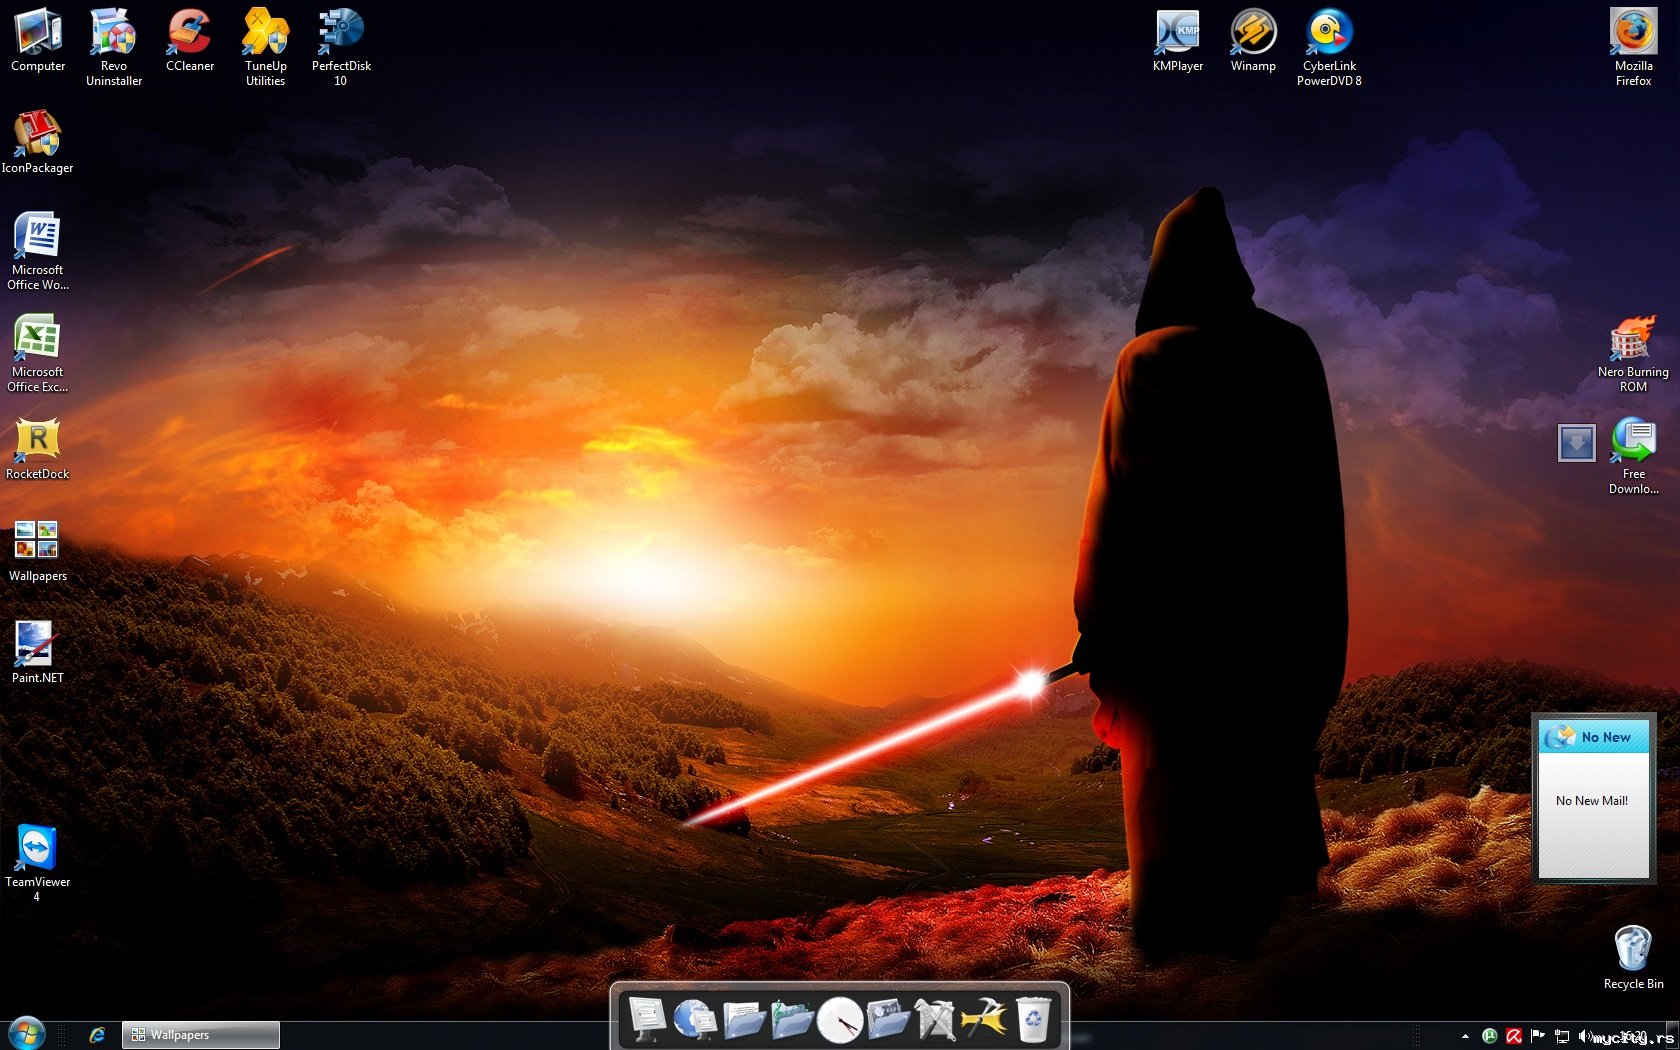Click the KMPlayer desktop icon
1680x1050 pixels.
click(x=1178, y=40)
